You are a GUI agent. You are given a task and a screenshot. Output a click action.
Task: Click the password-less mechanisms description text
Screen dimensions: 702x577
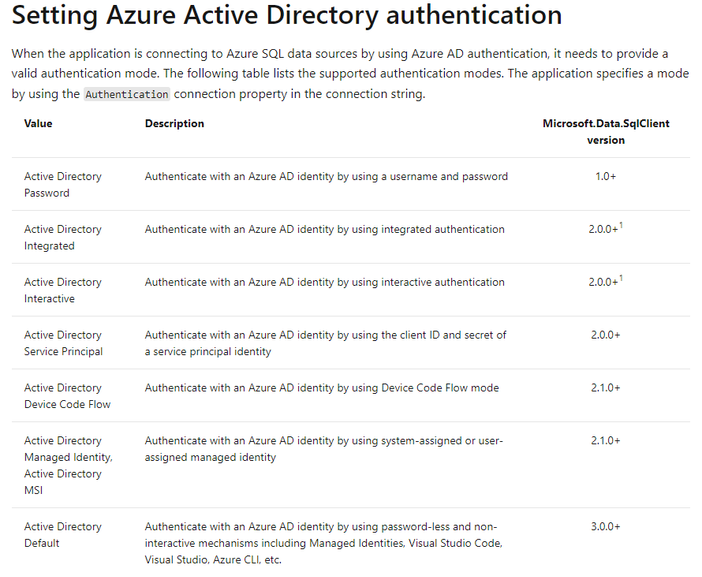click(x=323, y=543)
